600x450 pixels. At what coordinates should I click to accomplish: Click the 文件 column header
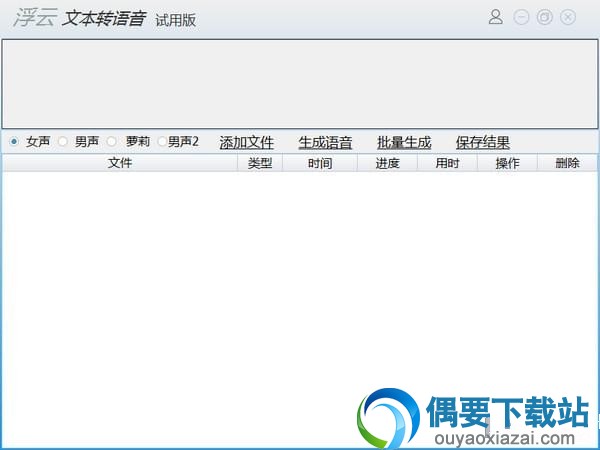(x=120, y=163)
